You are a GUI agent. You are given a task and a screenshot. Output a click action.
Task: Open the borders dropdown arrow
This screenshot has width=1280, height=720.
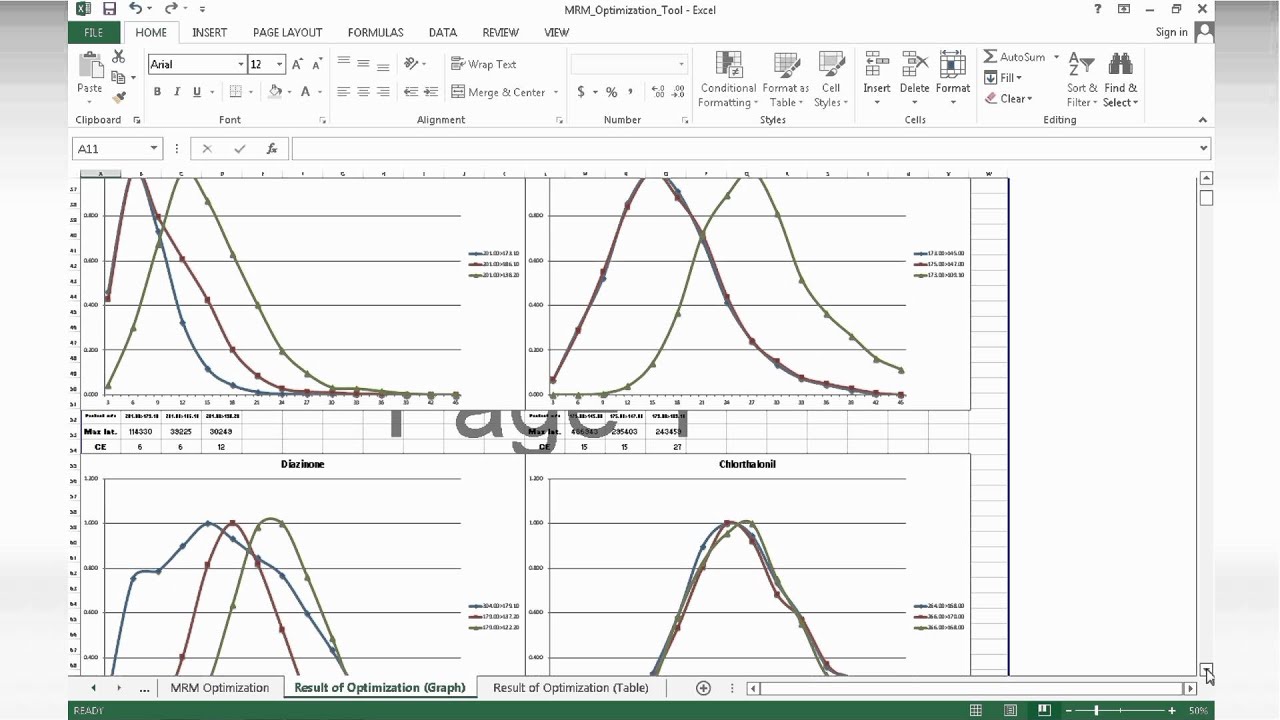point(251,92)
